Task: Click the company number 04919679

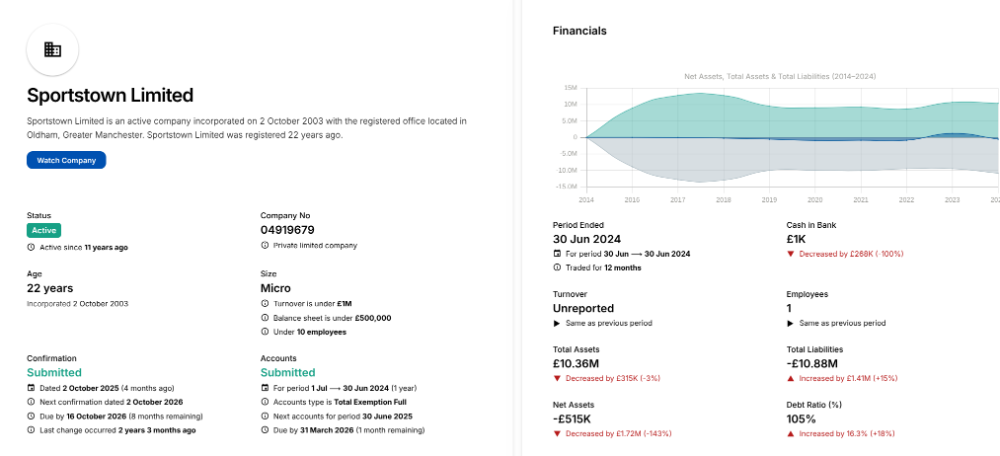Action: (x=288, y=230)
